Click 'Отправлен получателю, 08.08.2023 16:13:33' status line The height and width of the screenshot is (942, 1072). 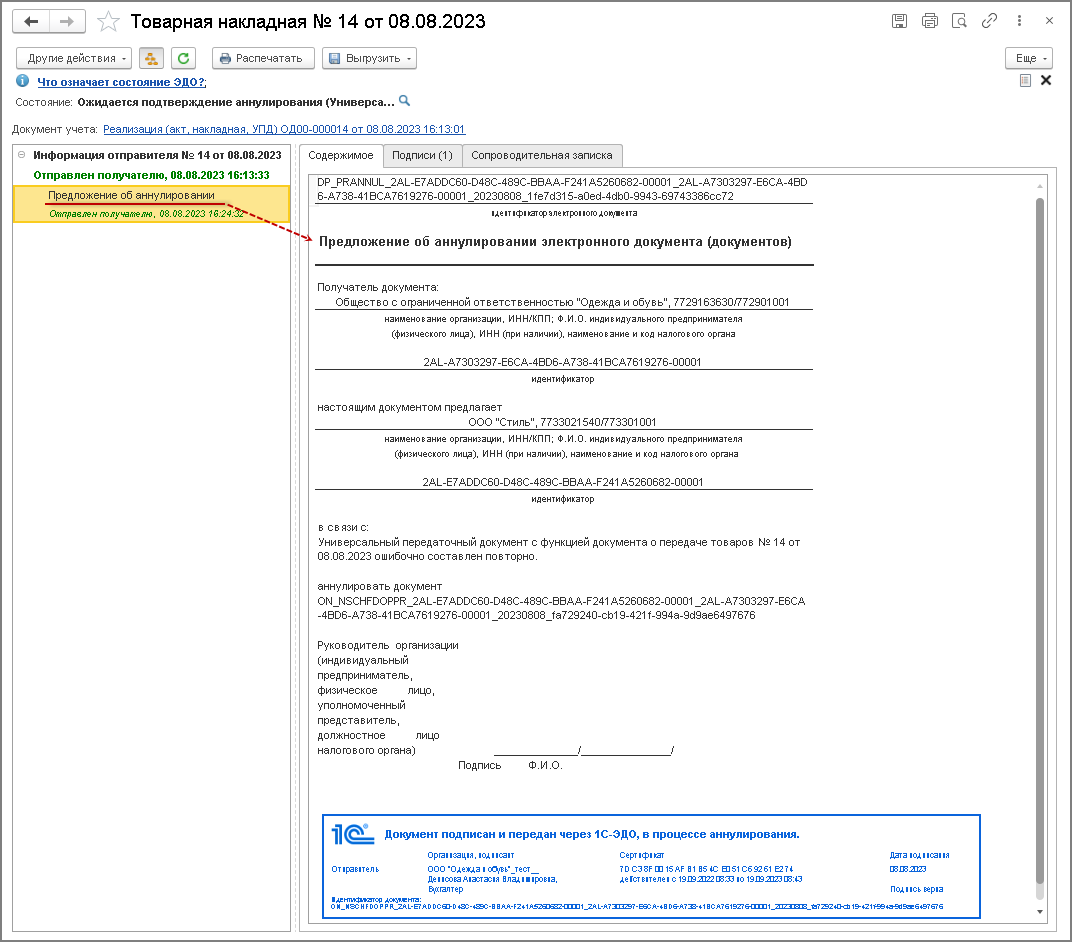[151, 175]
